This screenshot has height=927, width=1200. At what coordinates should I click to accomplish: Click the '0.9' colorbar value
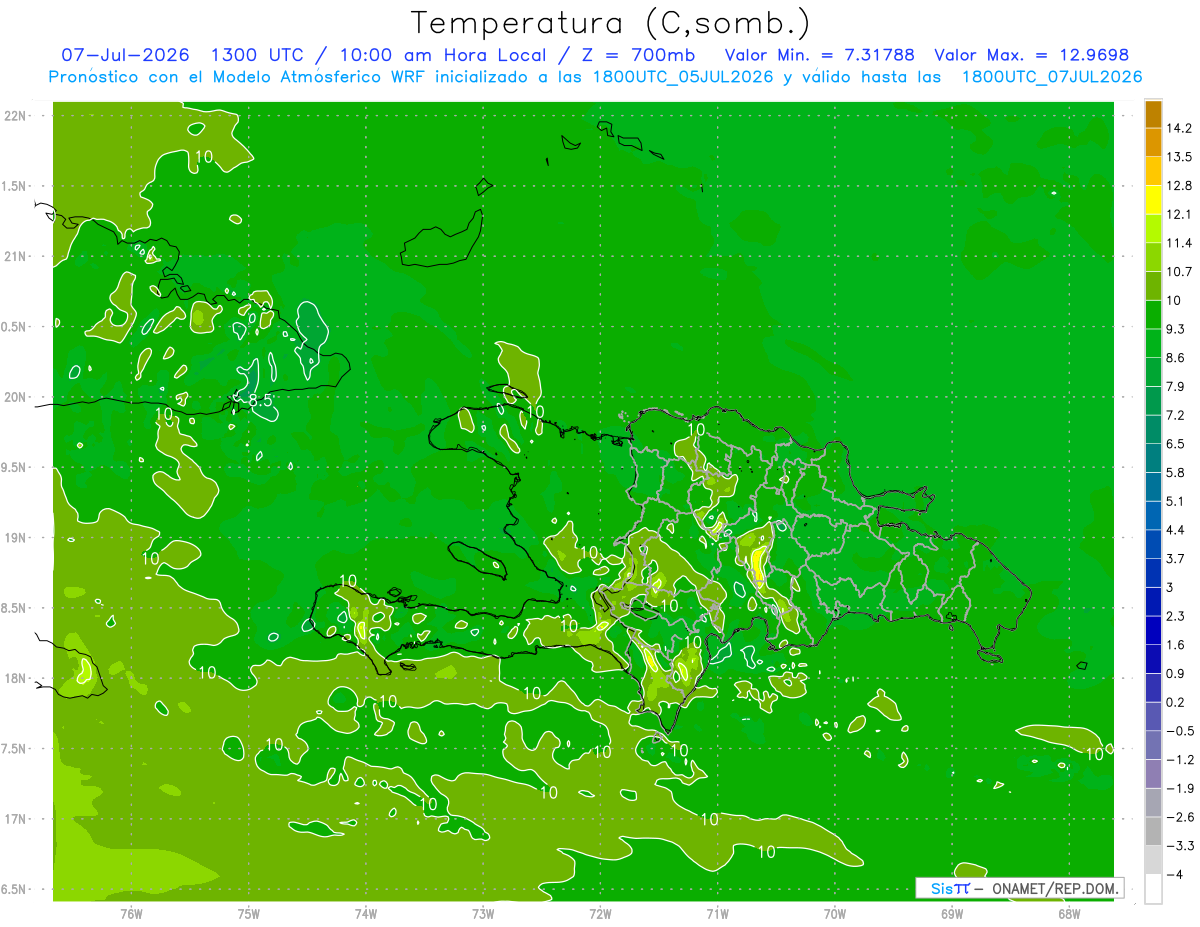(x=1175, y=674)
